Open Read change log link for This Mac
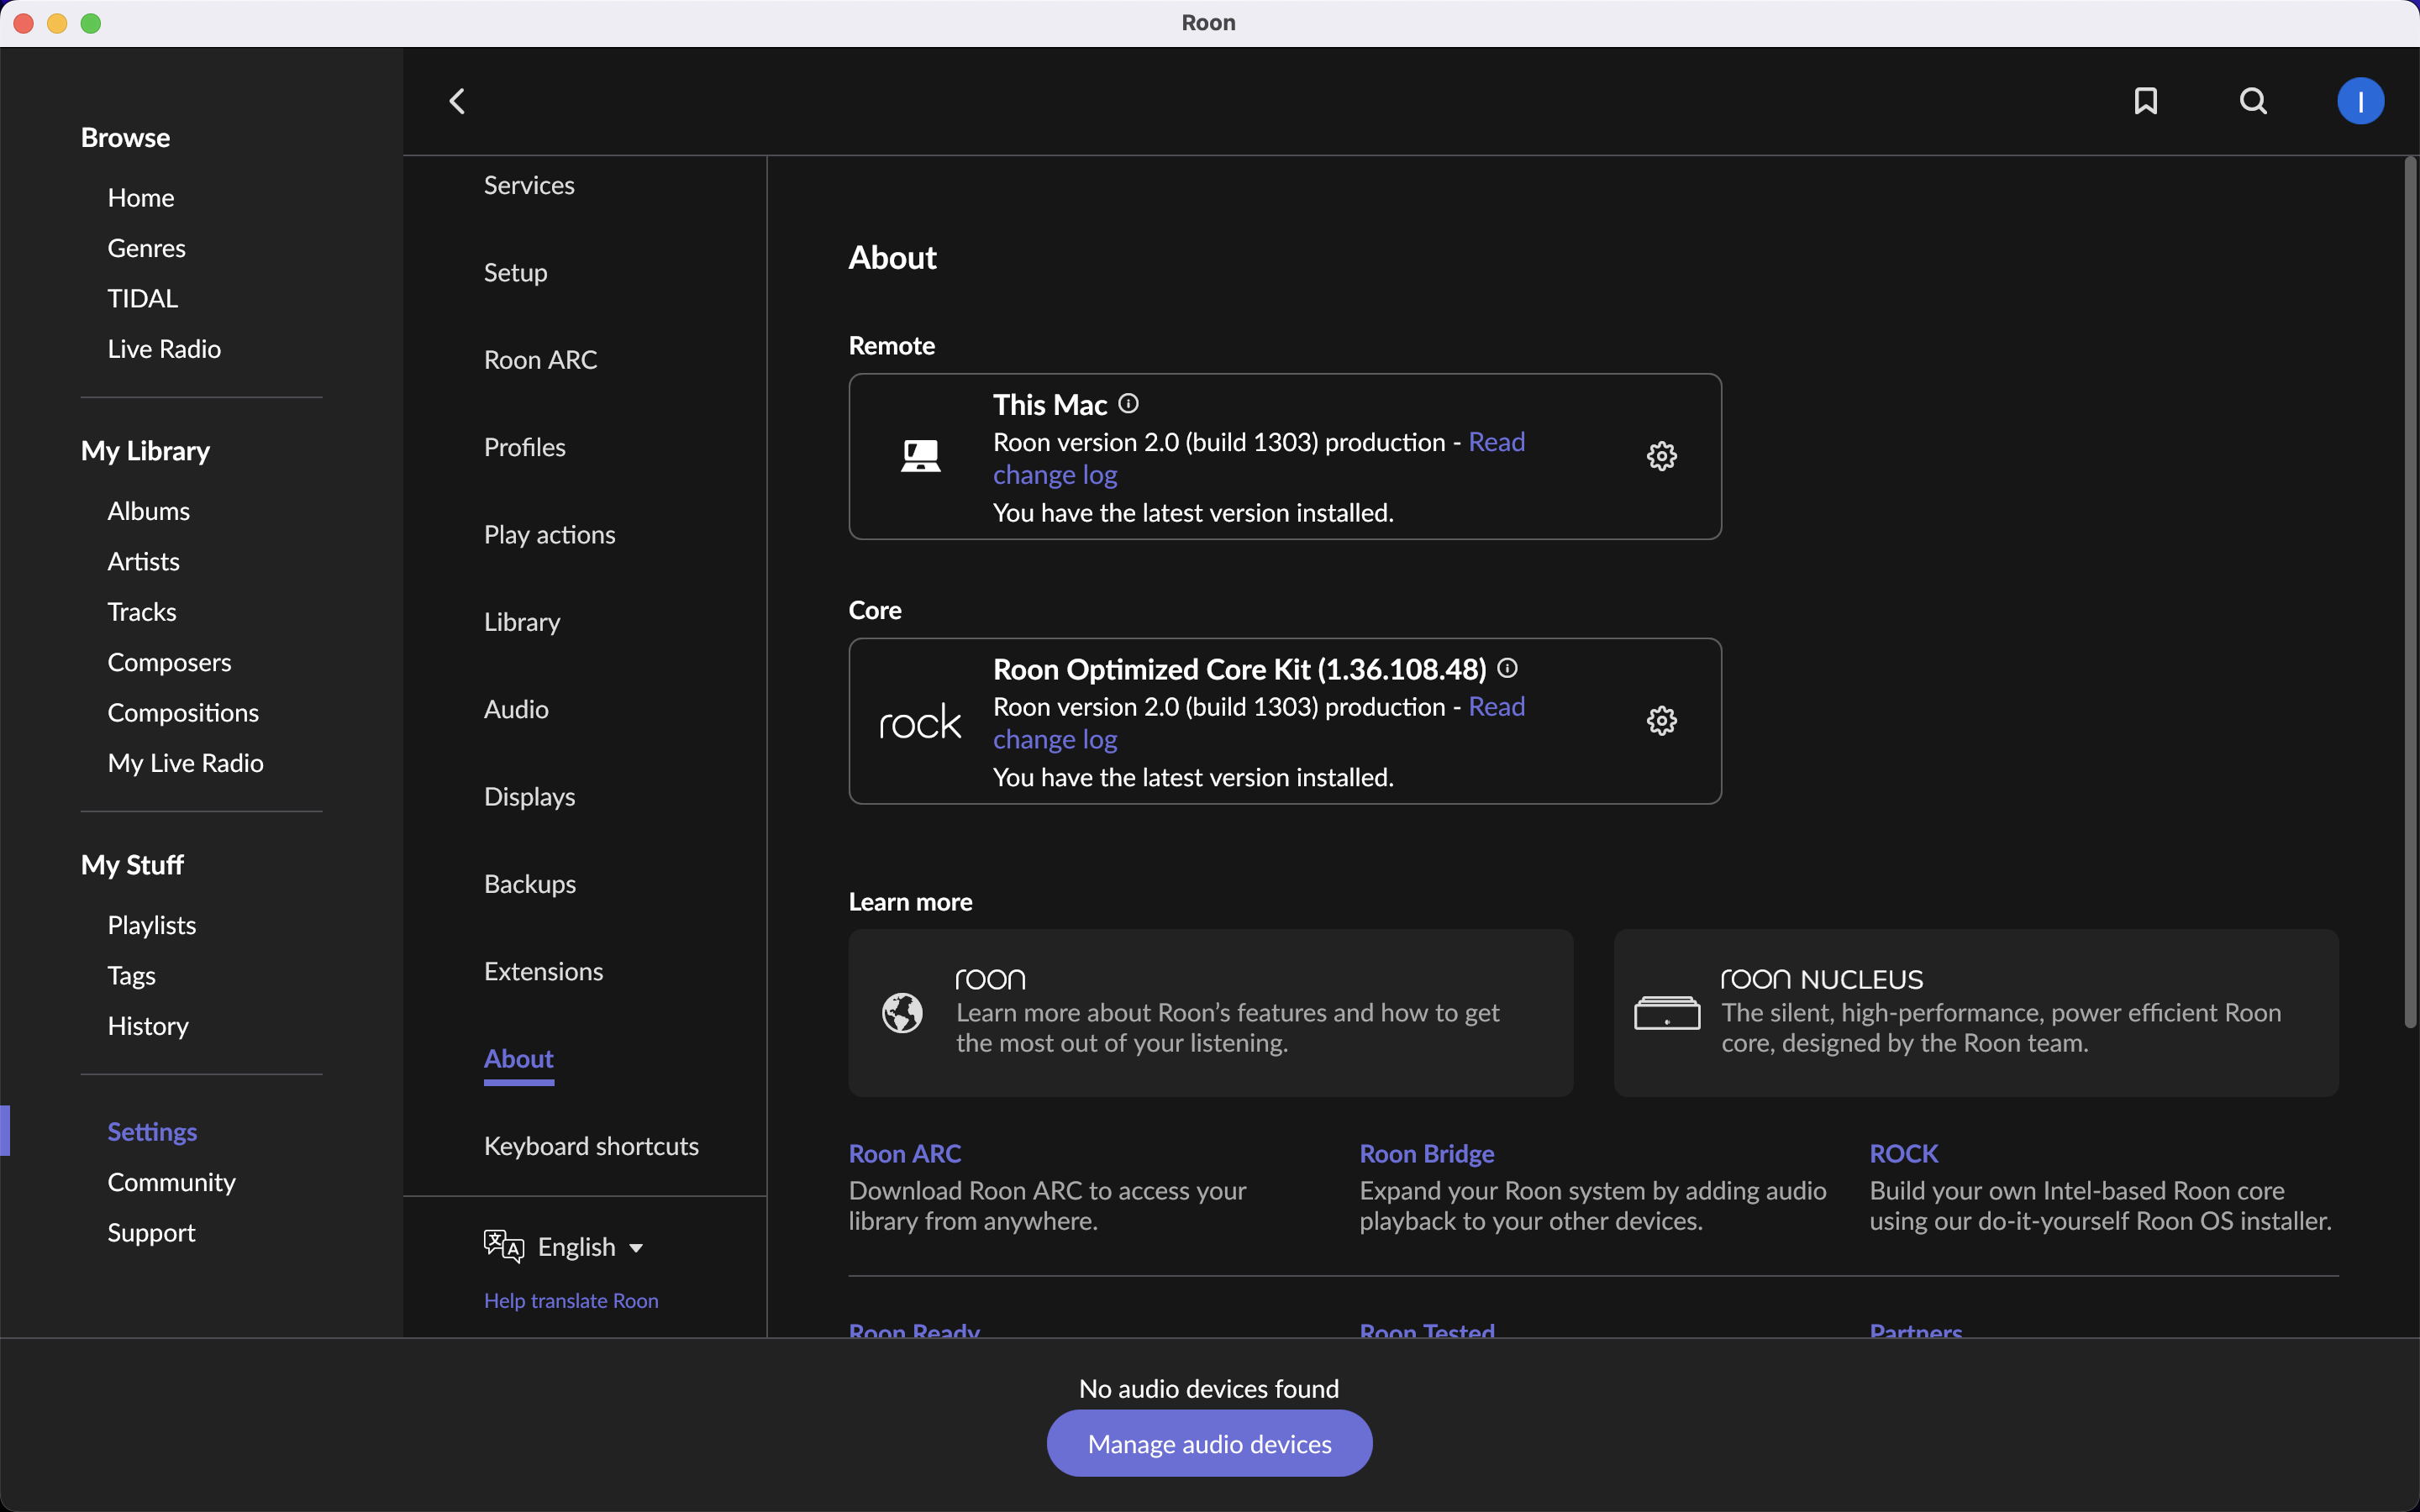This screenshot has width=2420, height=1512. click(x=1259, y=458)
